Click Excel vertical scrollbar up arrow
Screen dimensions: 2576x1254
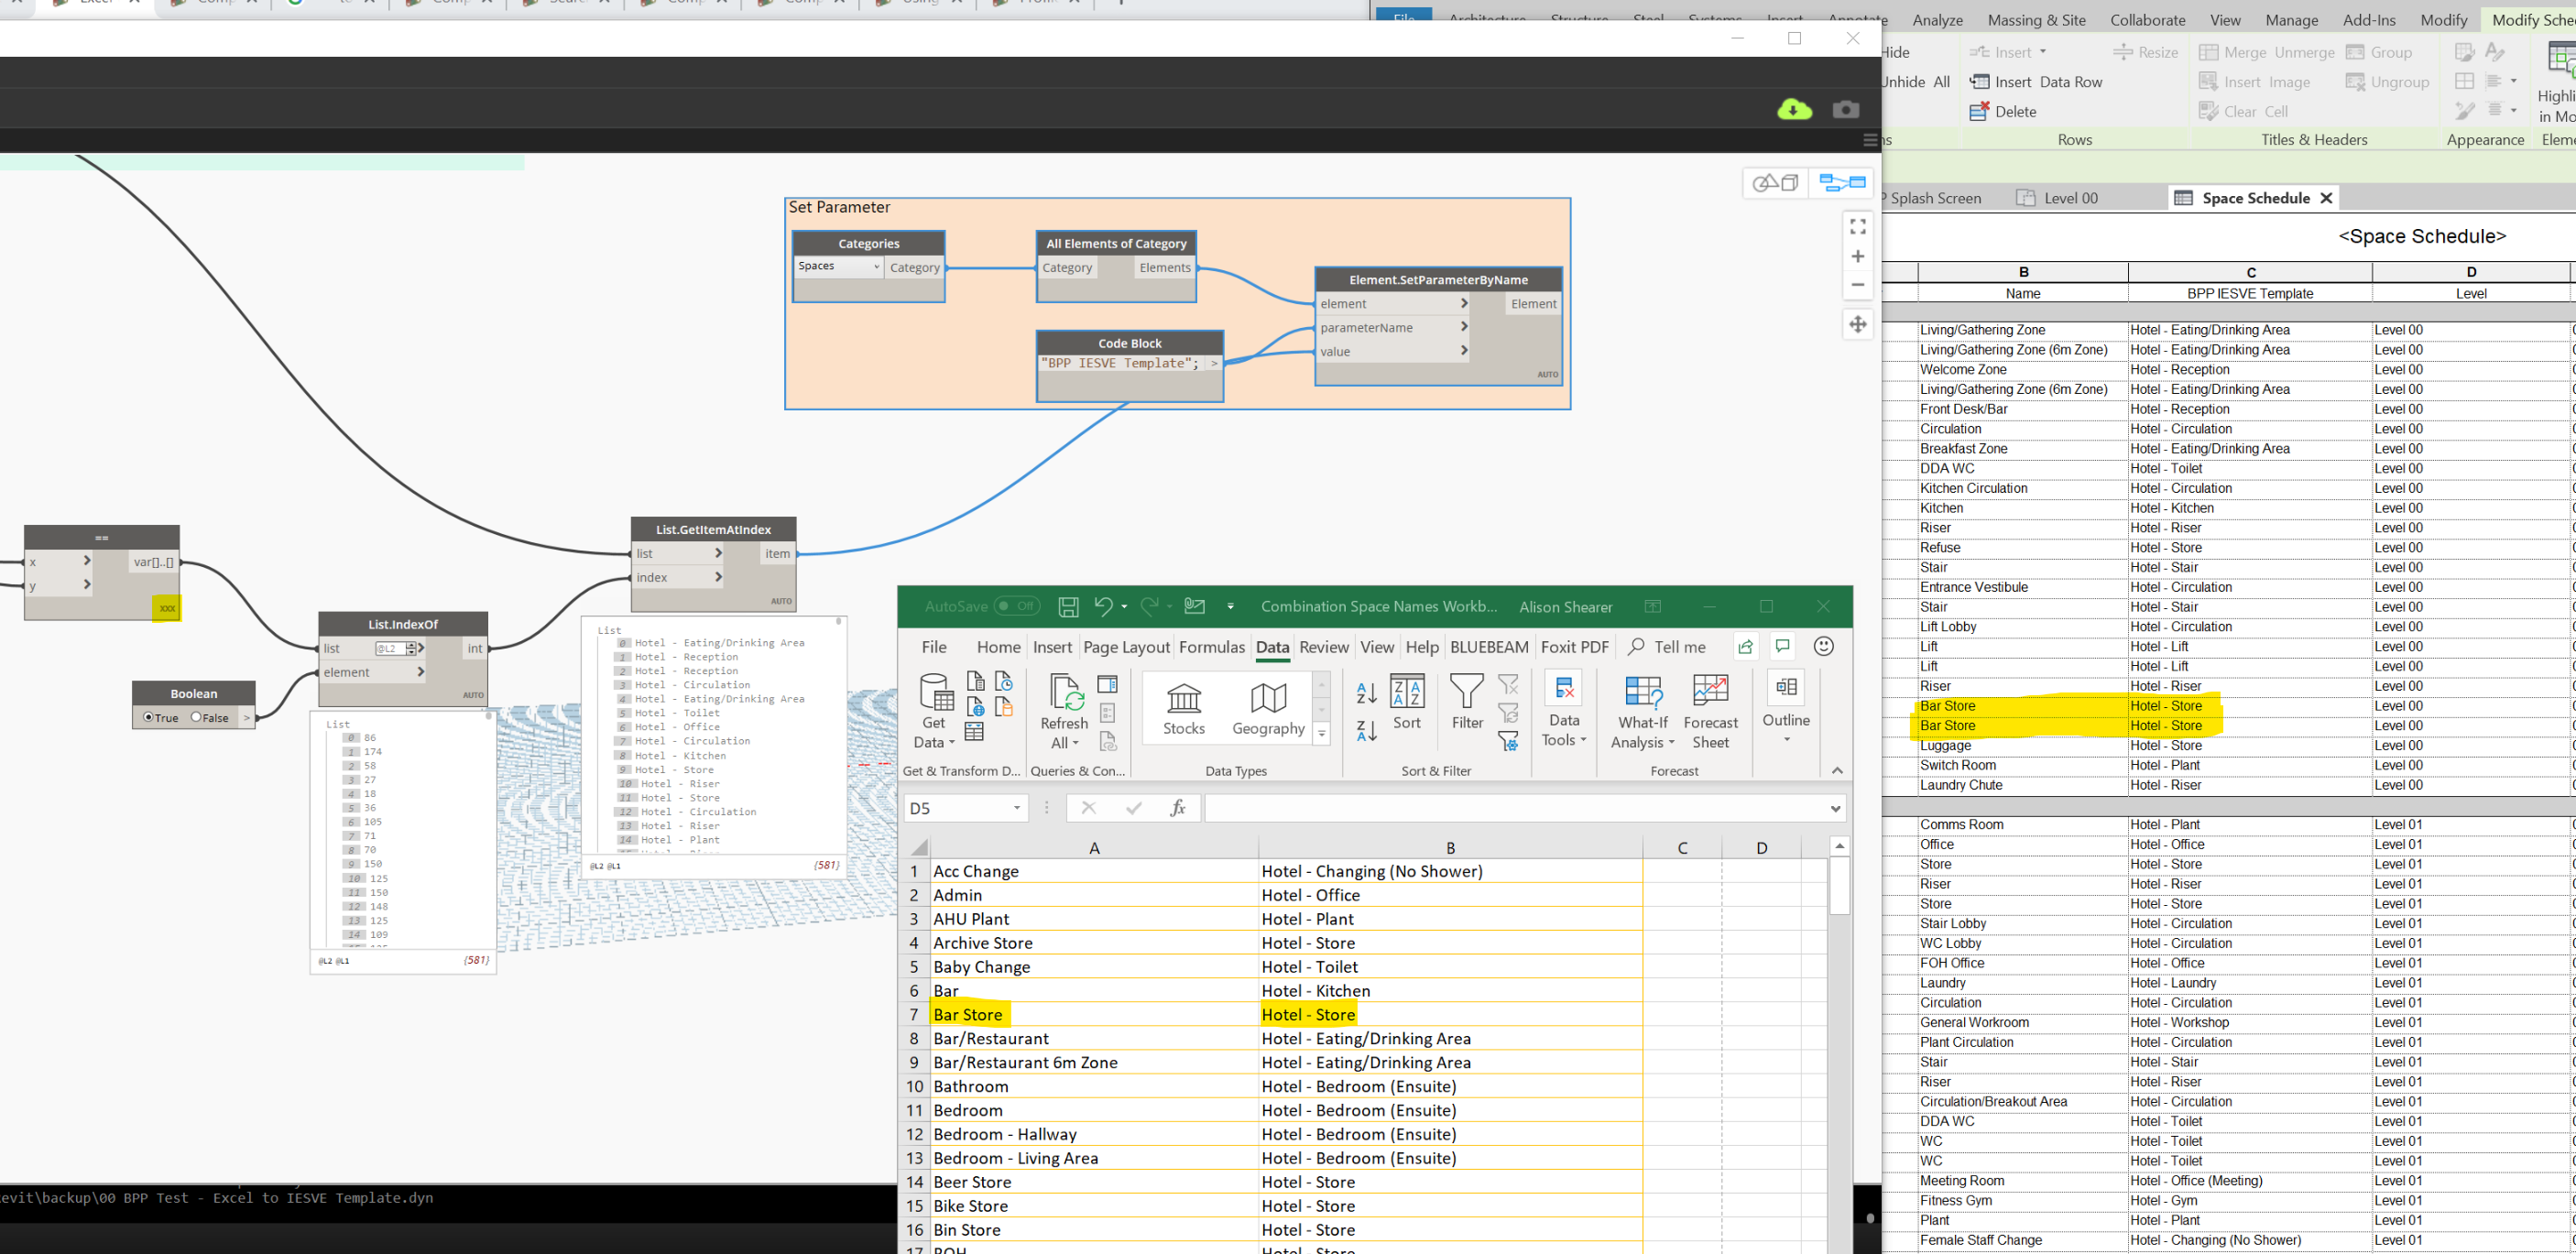pos(1839,846)
